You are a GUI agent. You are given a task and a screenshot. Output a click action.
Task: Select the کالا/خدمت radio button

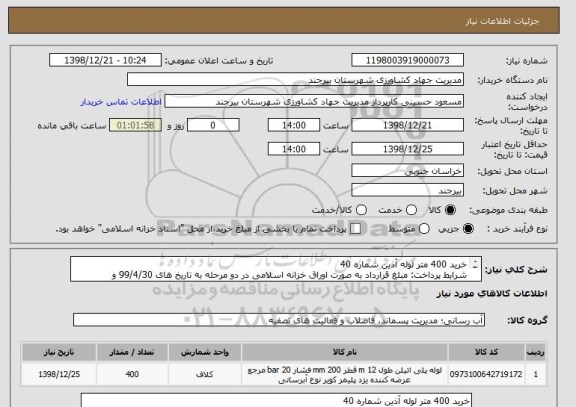[x=361, y=210]
